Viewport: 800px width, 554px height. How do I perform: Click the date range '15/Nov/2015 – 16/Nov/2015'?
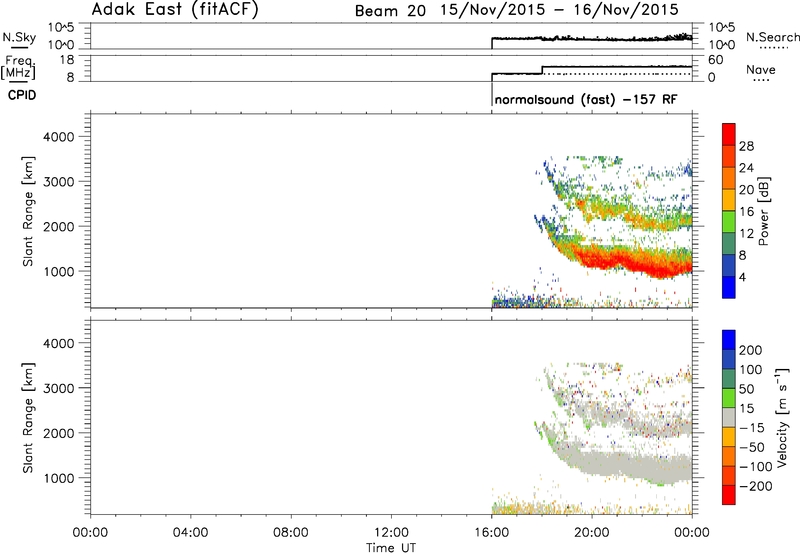559,10
